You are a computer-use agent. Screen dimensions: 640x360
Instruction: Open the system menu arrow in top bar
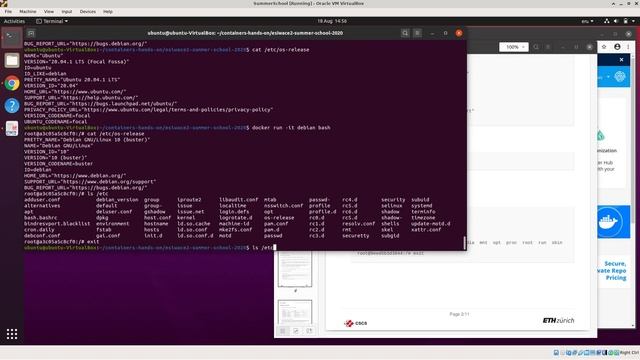[x=633, y=21]
